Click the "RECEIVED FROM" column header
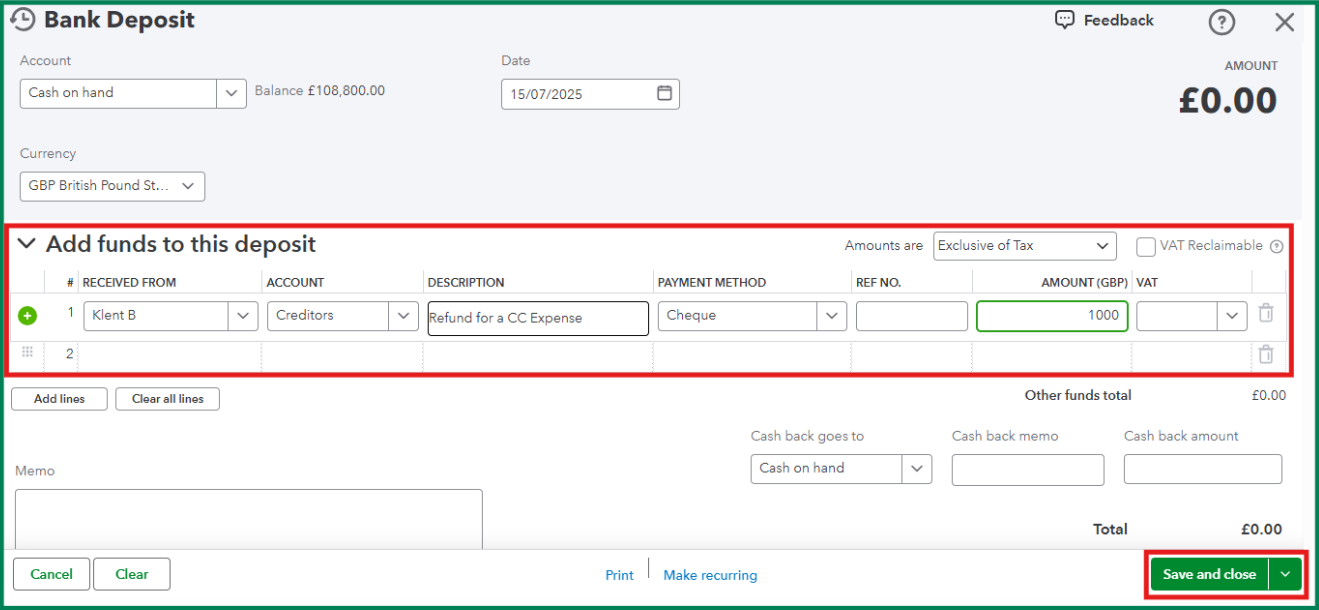 click(129, 283)
